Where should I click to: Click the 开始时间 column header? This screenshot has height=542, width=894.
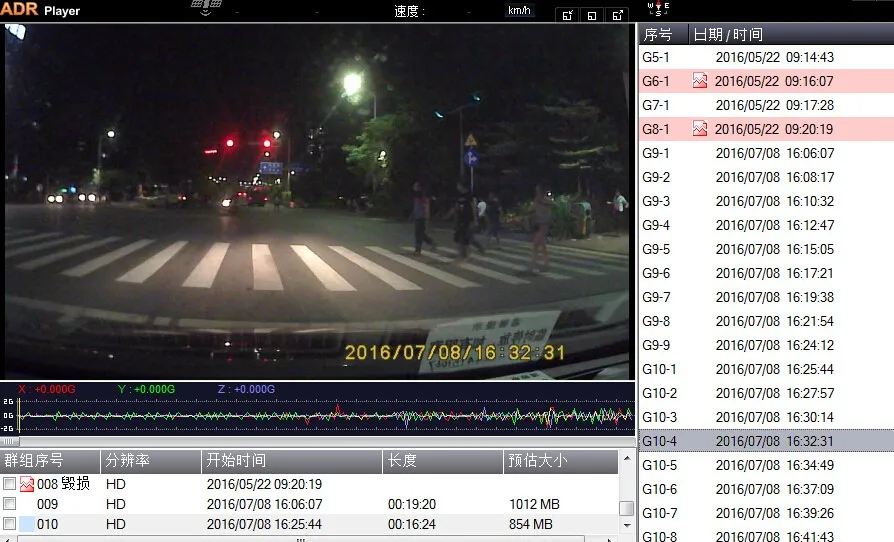pos(291,461)
